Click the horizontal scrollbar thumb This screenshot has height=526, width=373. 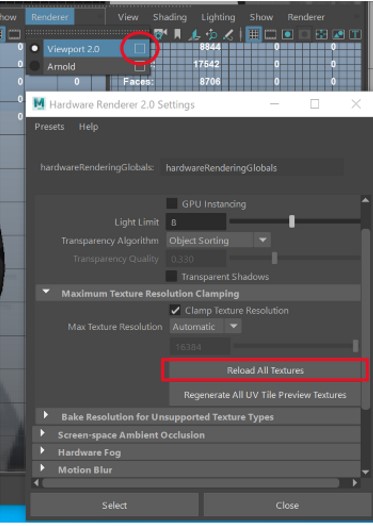(191, 483)
